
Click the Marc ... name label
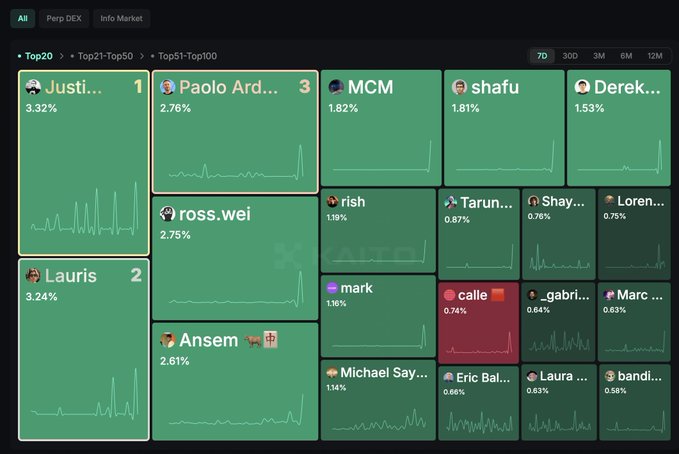(640, 295)
